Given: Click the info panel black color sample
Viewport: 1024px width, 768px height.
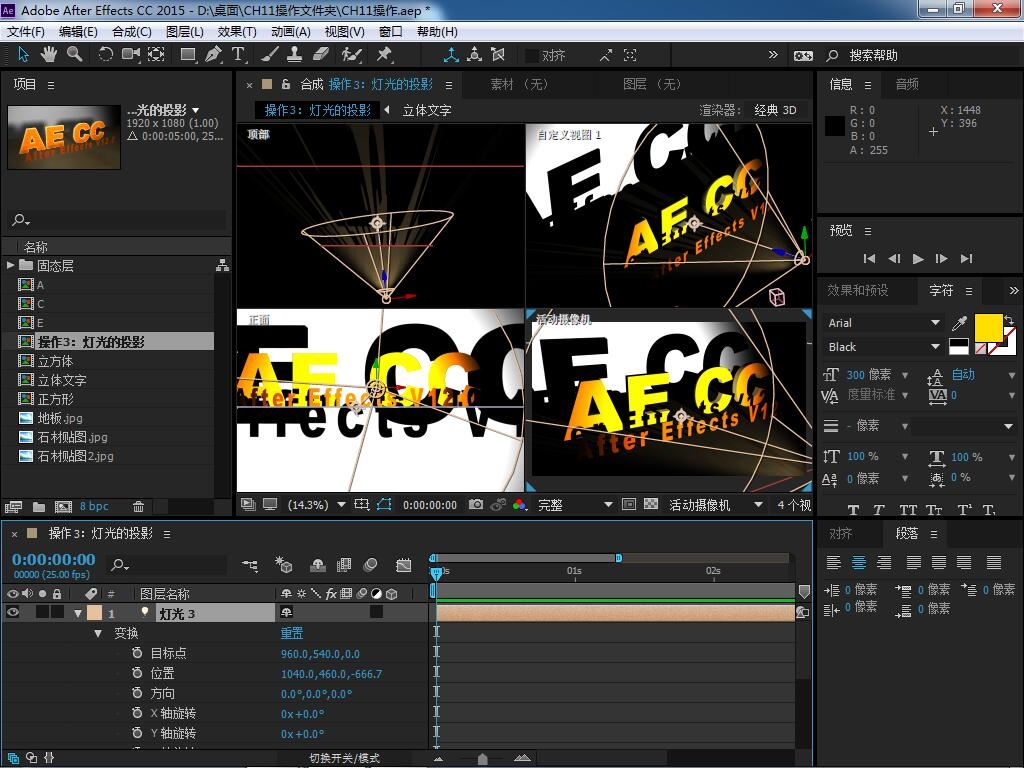Looking at the screenshot, I should coord(835,126).
